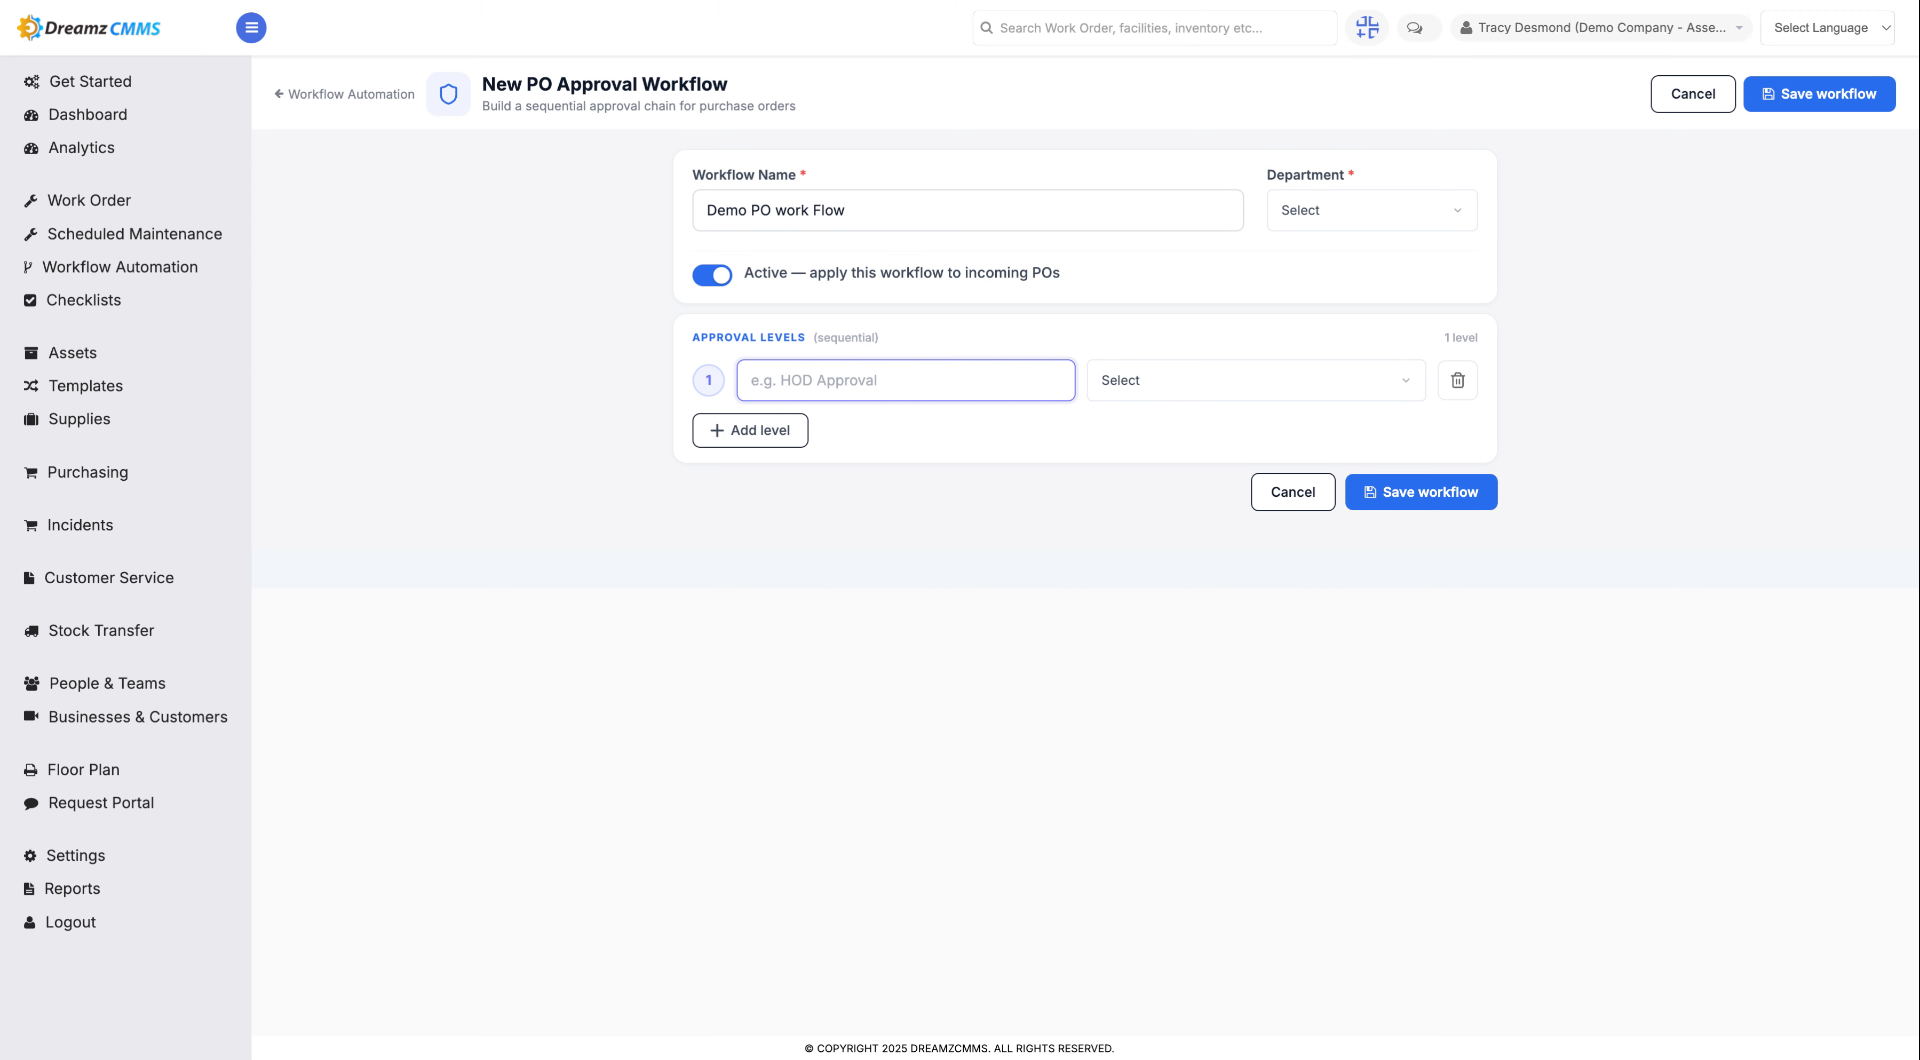Viewport: 1920px width, 1060px height.
Task: Click the Settings gear icon
Action: pos(30,856)
